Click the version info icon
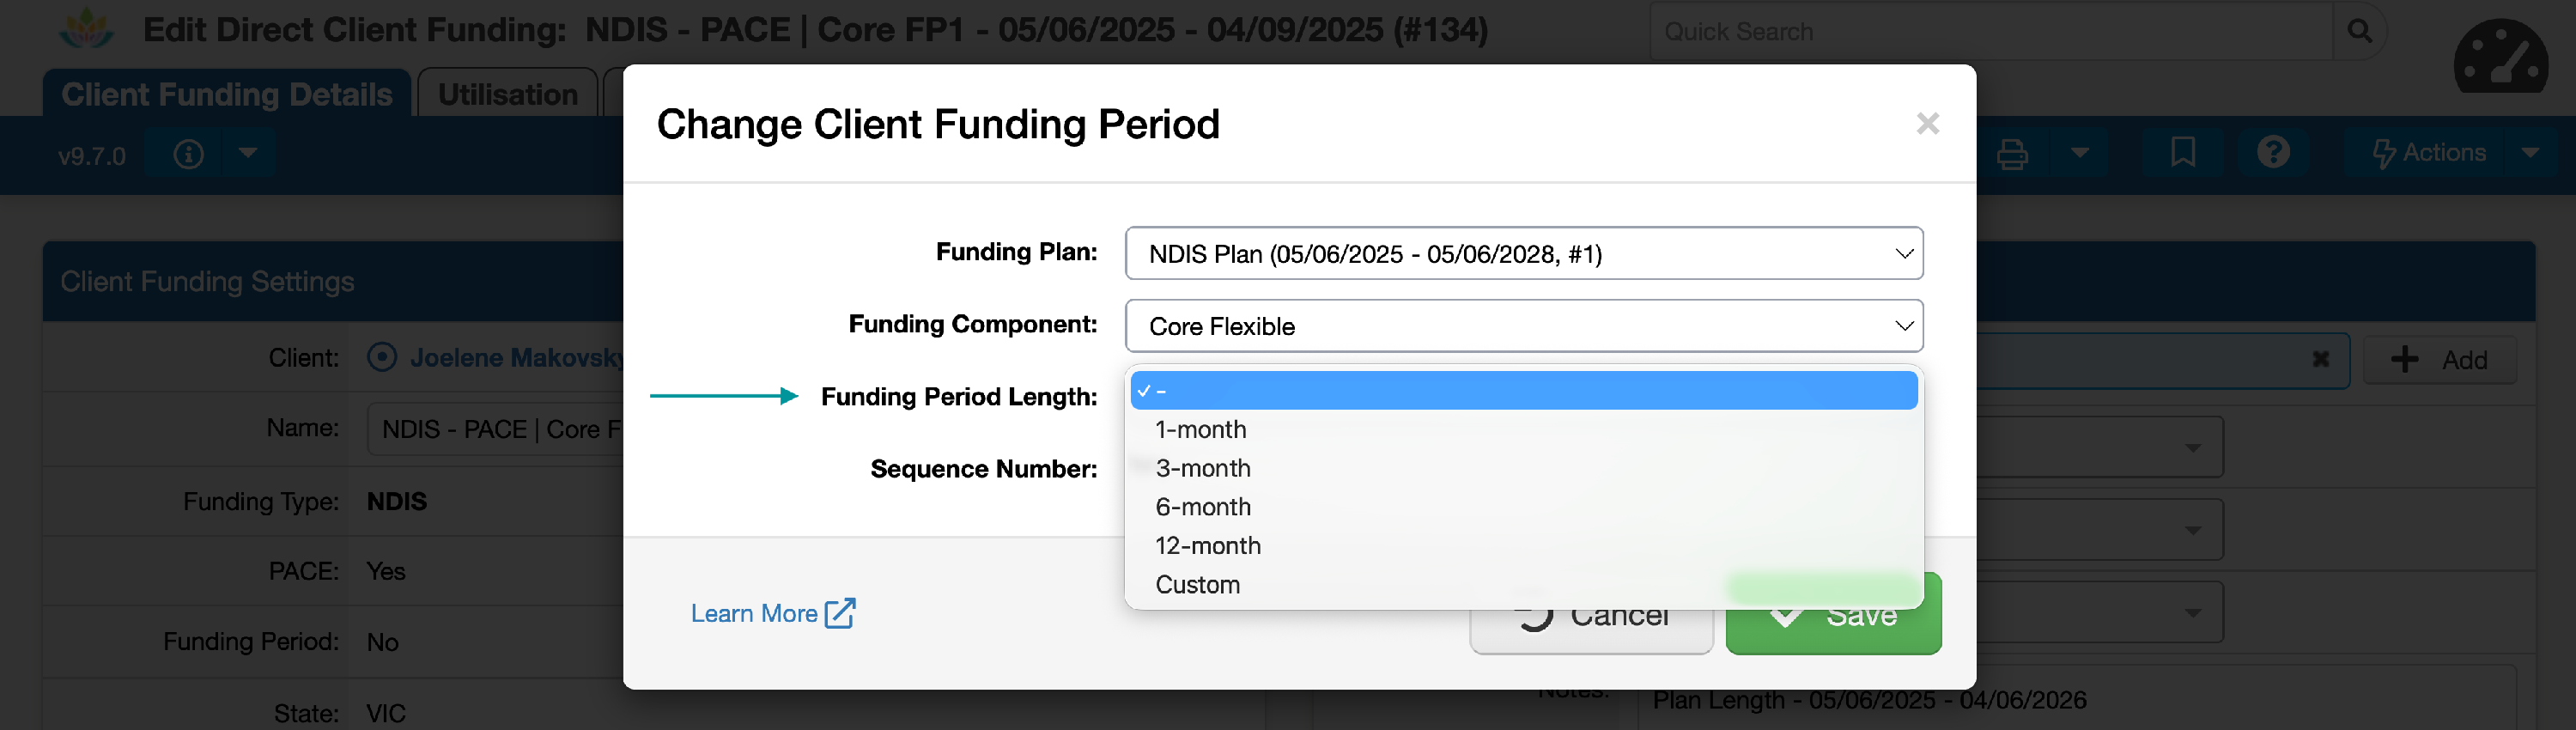This screenshot has height=730, width=2576. pos(188,154)
